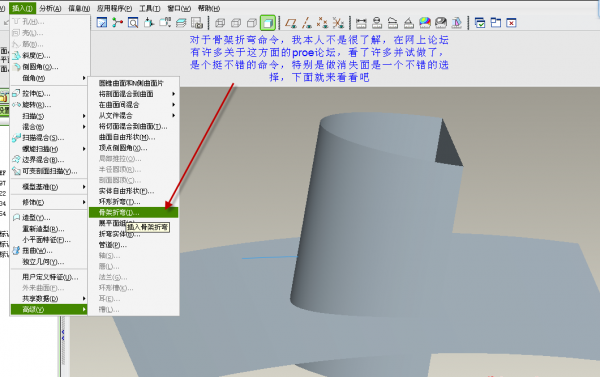The height and width of the screenshot is (377, 600).
Task: Expand 在曲面间混合 submenu
Action: tap(134, 104)
